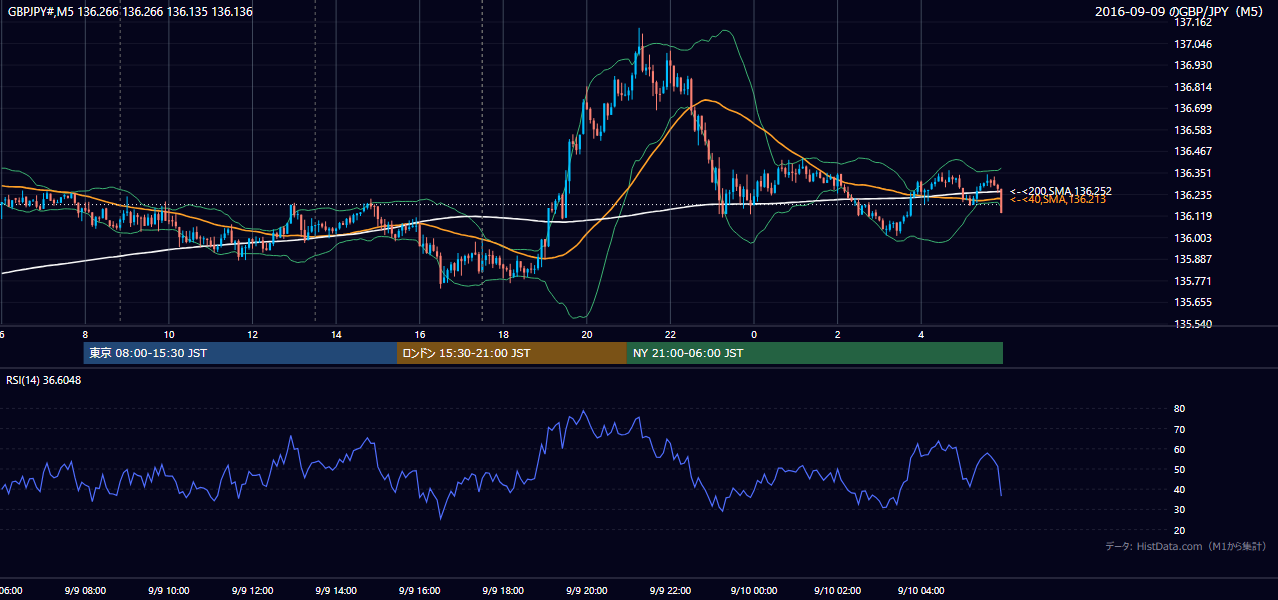This screenshot has width=1278, height=600.
Task: Click hour 12 under the candlestick chart
Action: [252, 334]
